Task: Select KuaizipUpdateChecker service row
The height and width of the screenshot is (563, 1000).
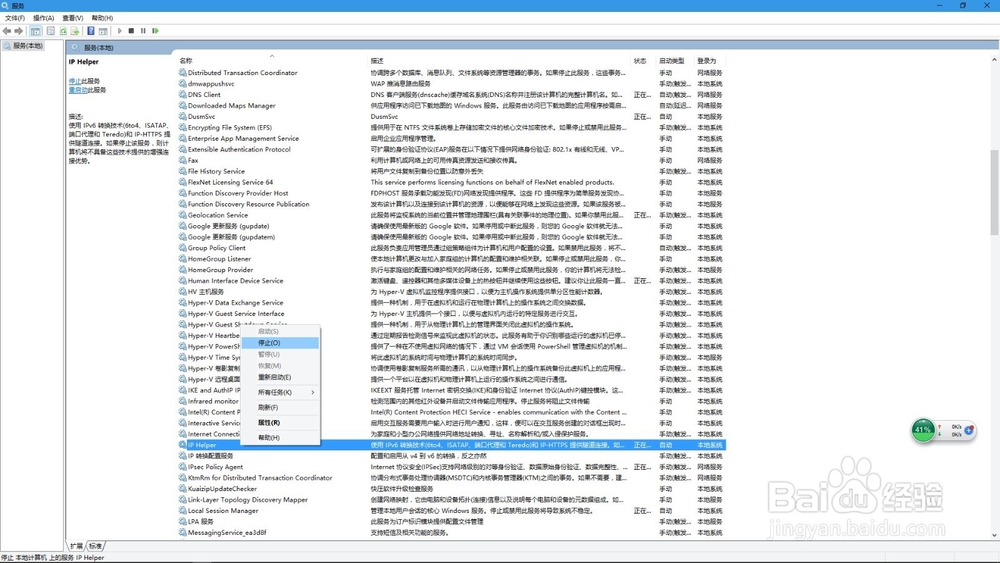Action: pos(452,488)
